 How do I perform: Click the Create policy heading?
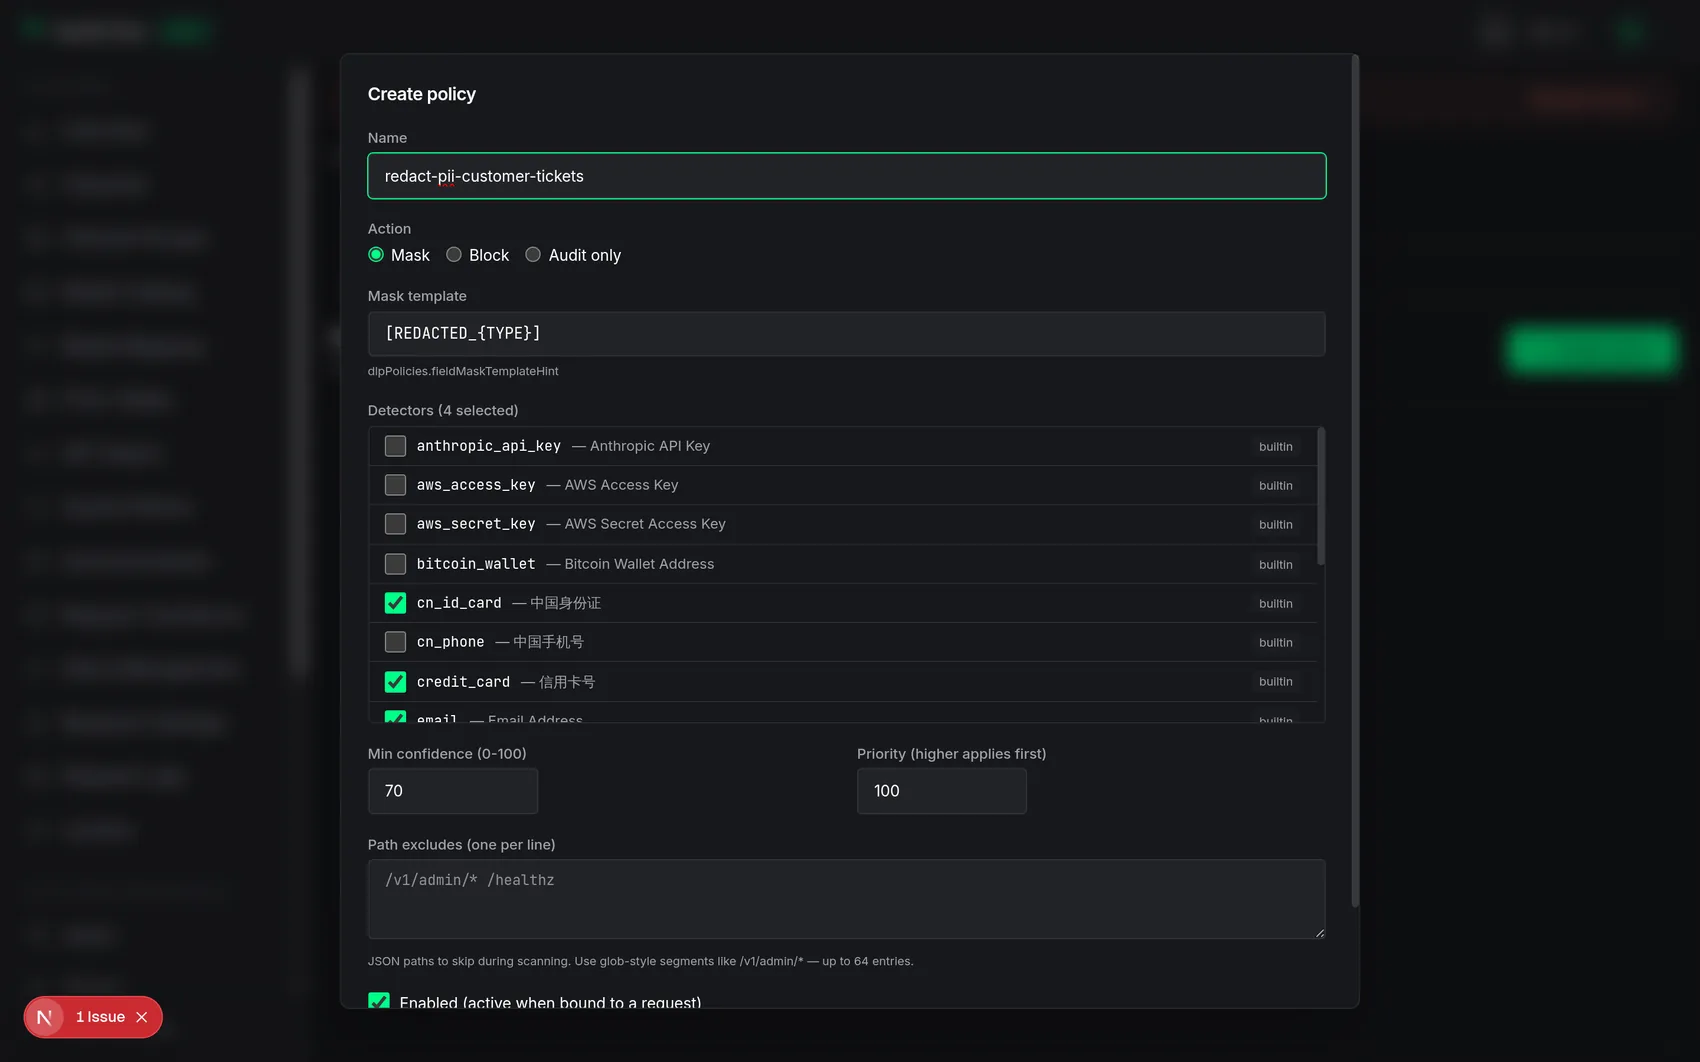422,94
